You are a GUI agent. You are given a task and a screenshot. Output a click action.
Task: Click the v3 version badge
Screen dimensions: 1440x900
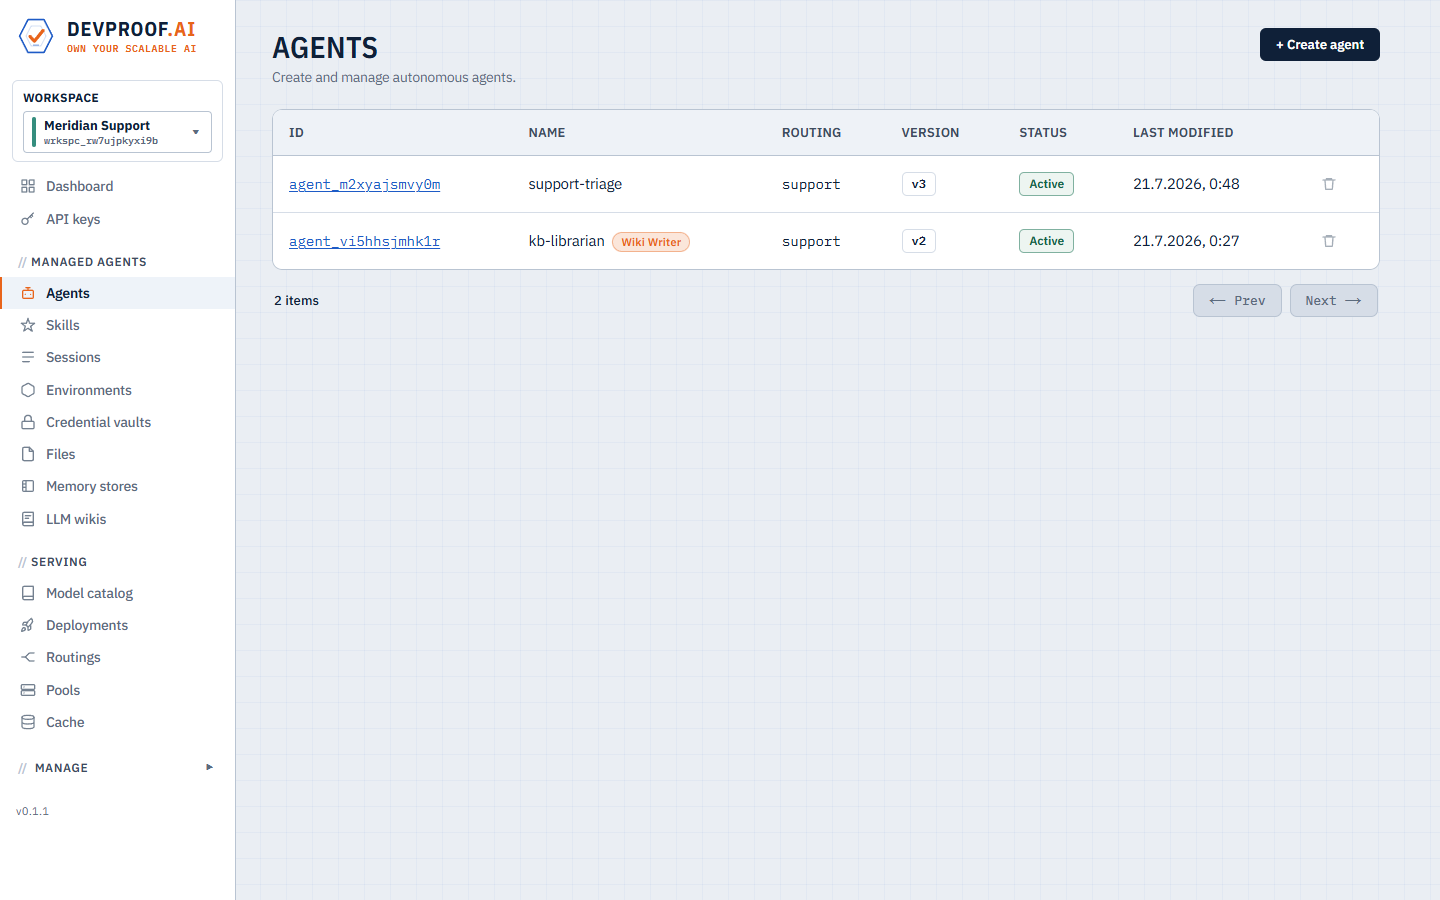919,184
